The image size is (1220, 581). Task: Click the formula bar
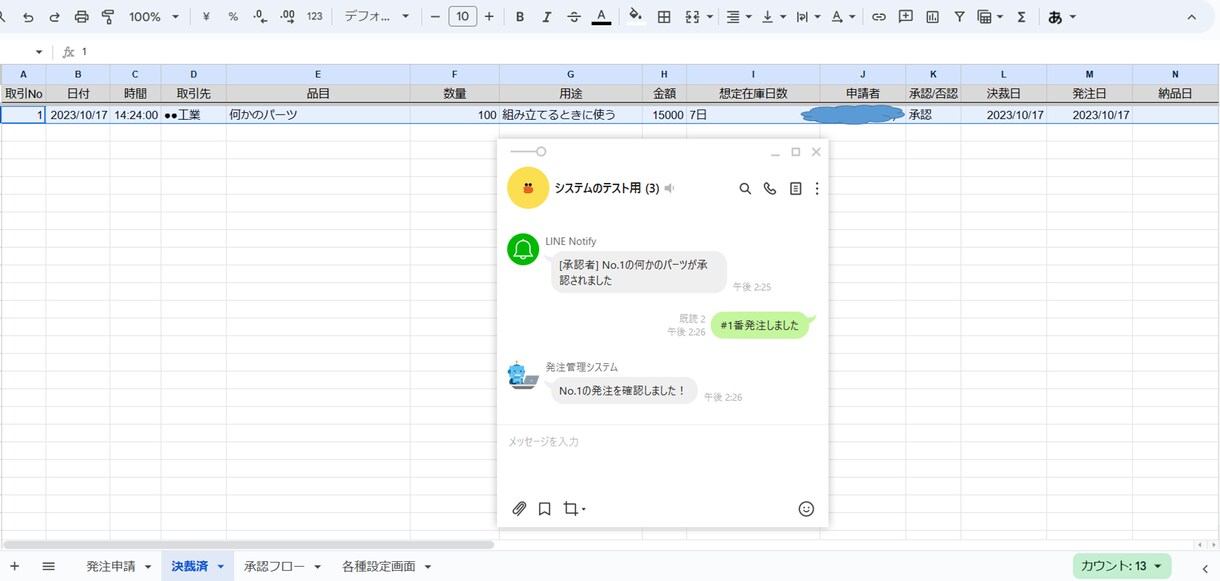[650, 51]
